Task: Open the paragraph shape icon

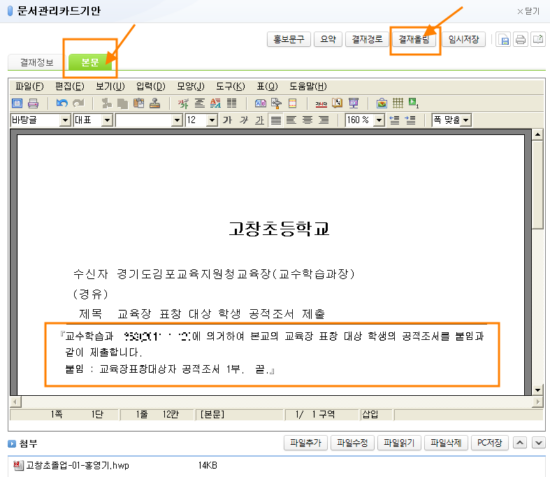Action: [x=200, y=103]
